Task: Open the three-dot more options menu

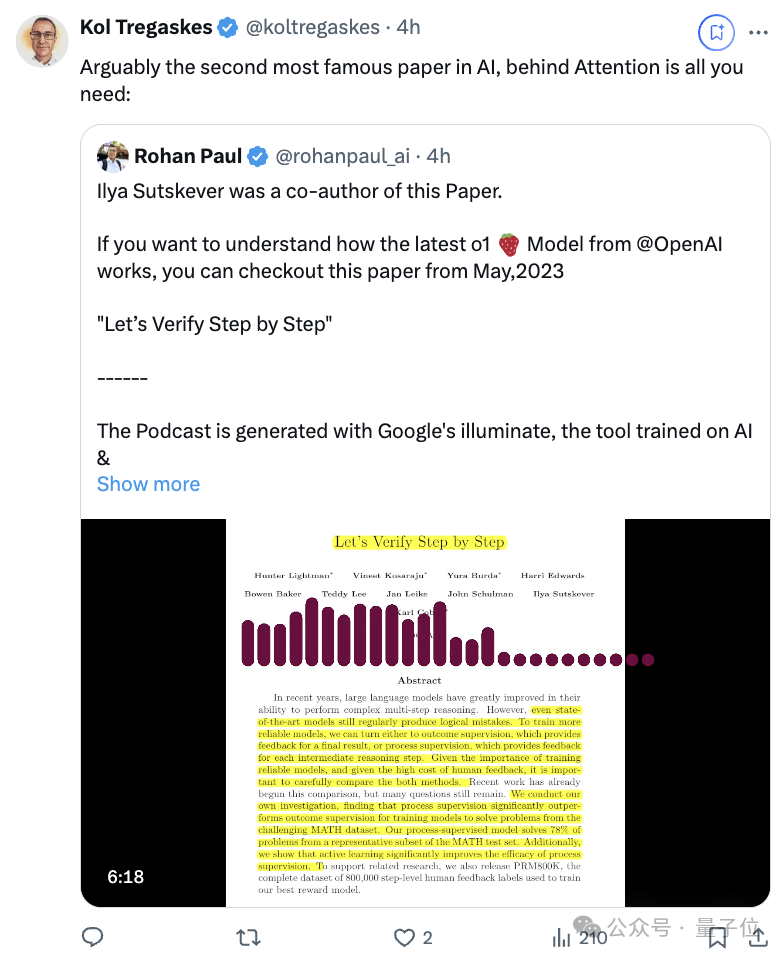Action: point(758,32)
